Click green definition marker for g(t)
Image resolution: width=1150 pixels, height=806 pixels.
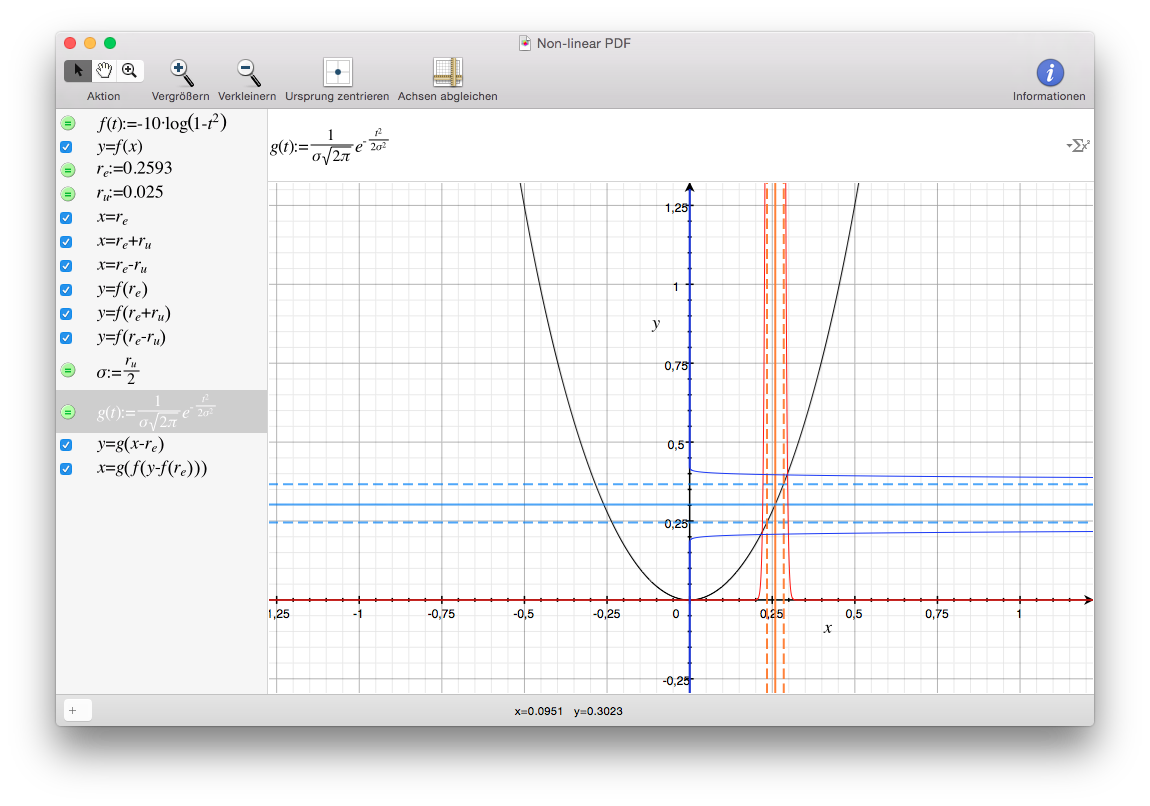(x=67, y=412)
